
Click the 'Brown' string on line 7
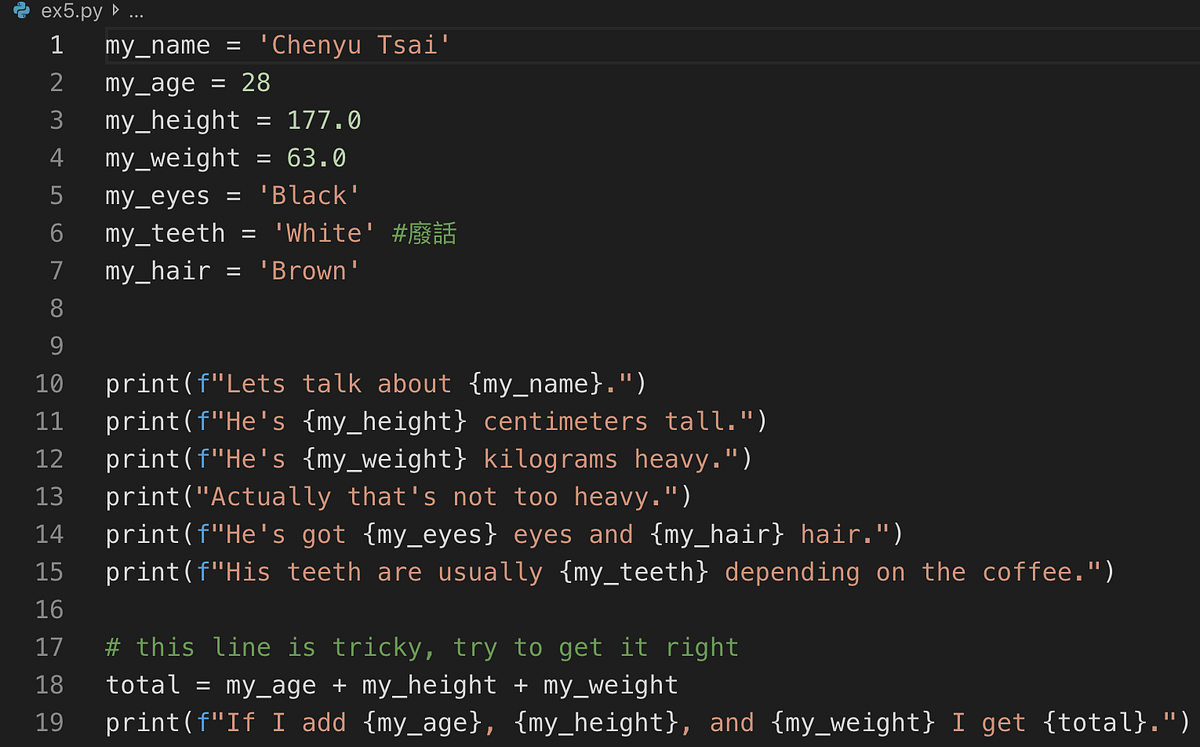coord(309,270)
